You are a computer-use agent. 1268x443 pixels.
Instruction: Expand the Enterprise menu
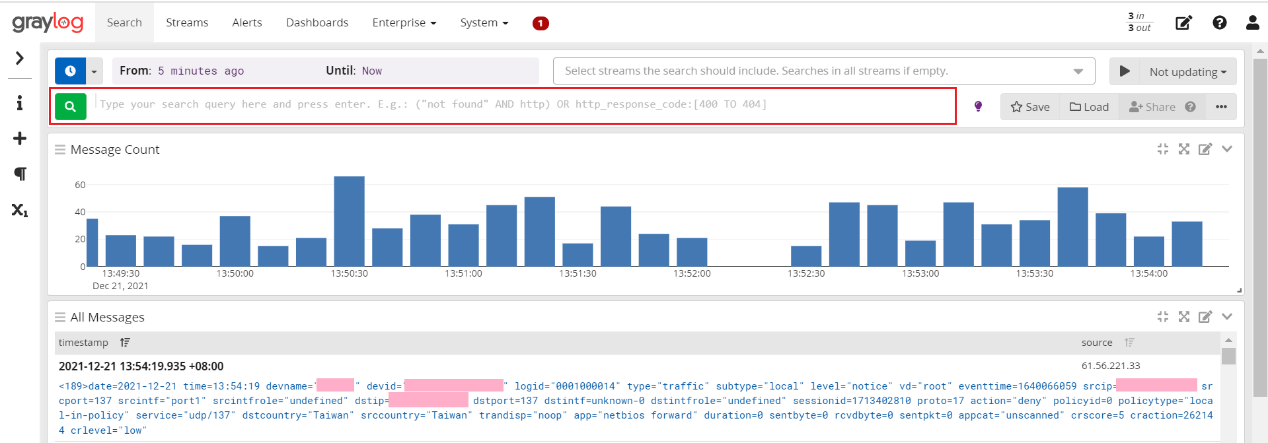pos(404,22)
